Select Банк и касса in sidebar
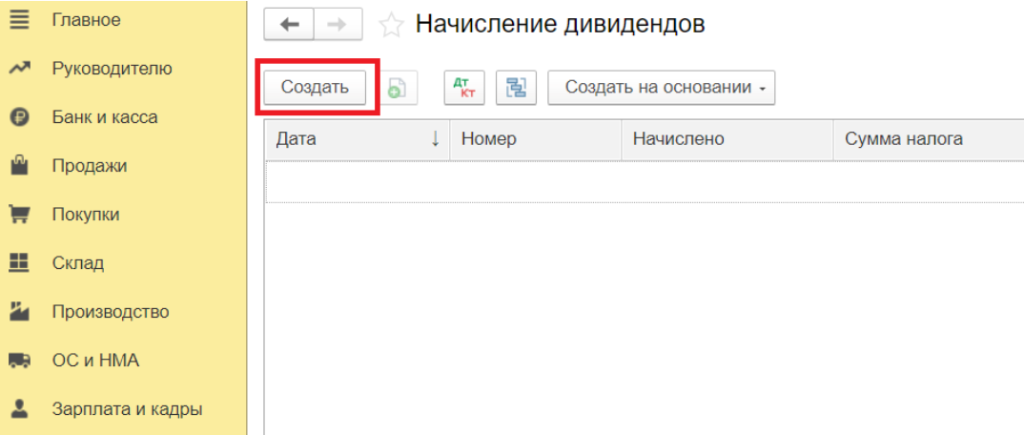Viewport: 1024px width, 435px height. point(104,117)
